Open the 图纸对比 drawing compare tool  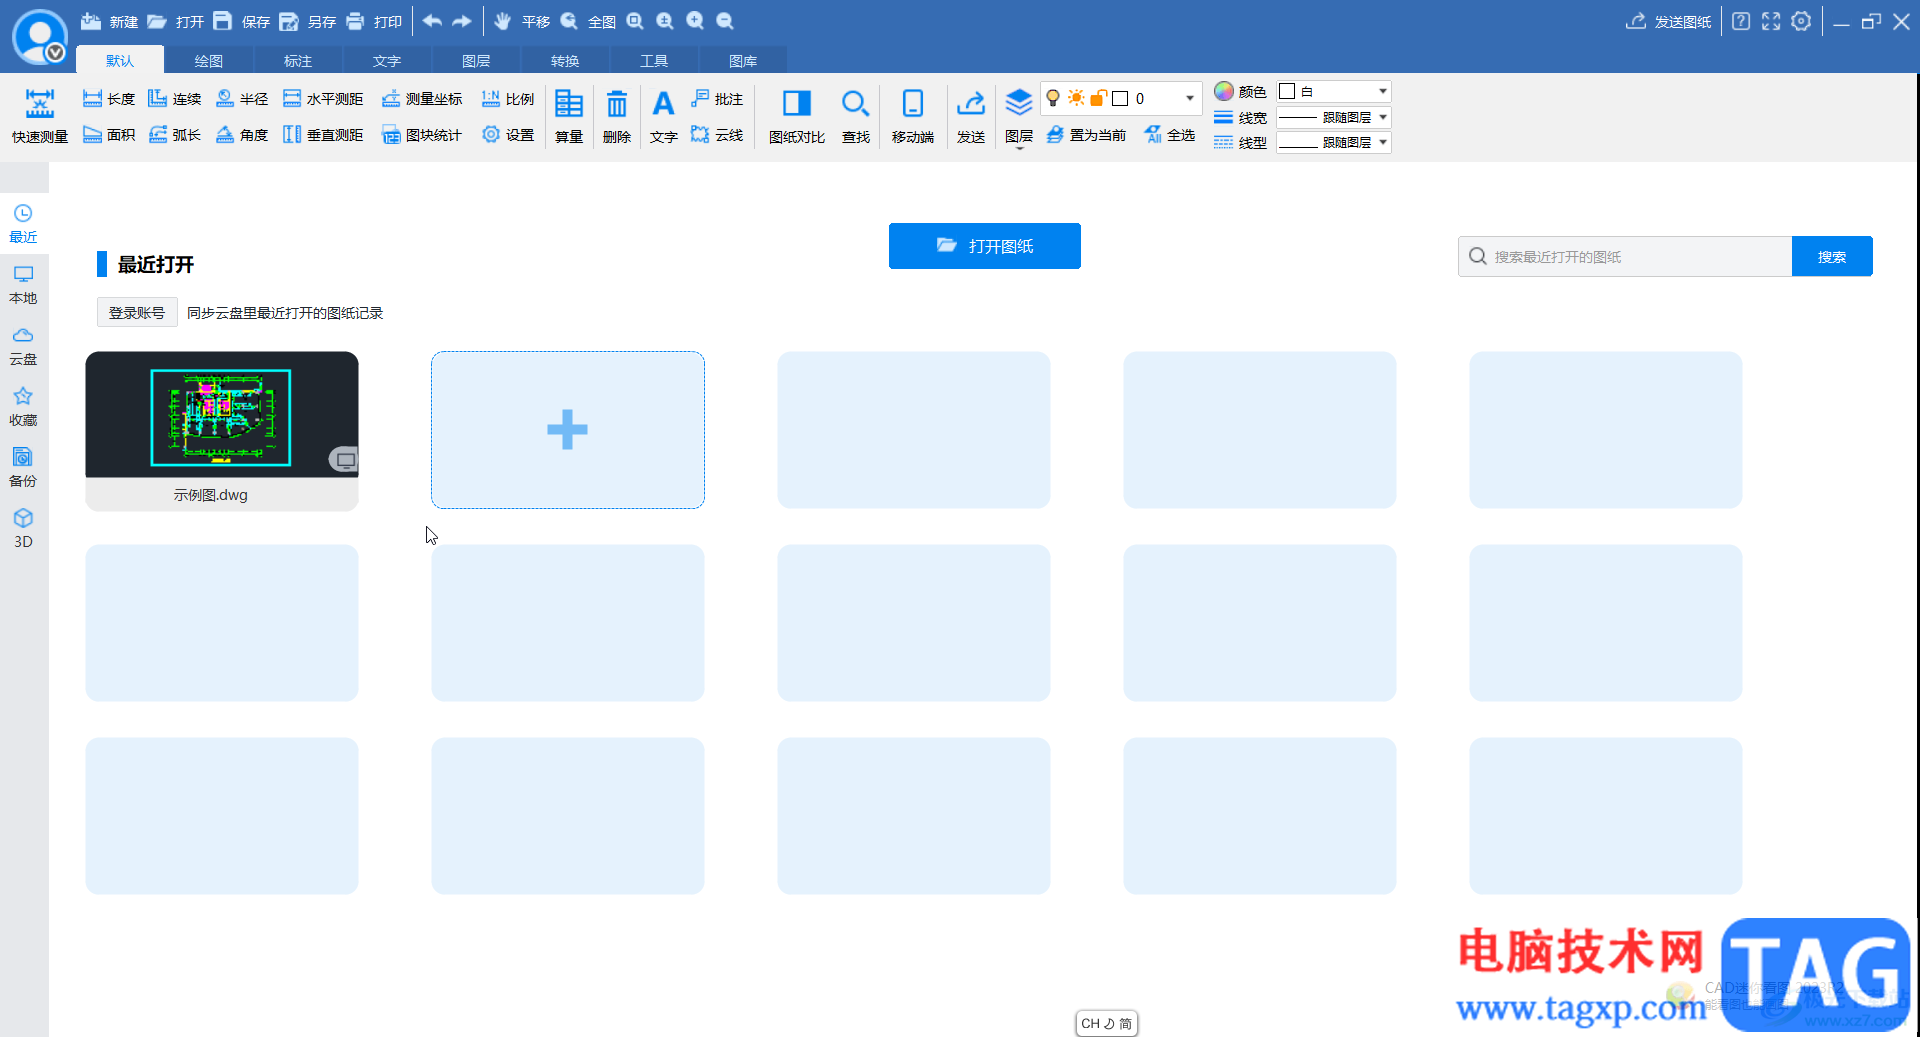[797, 116]
